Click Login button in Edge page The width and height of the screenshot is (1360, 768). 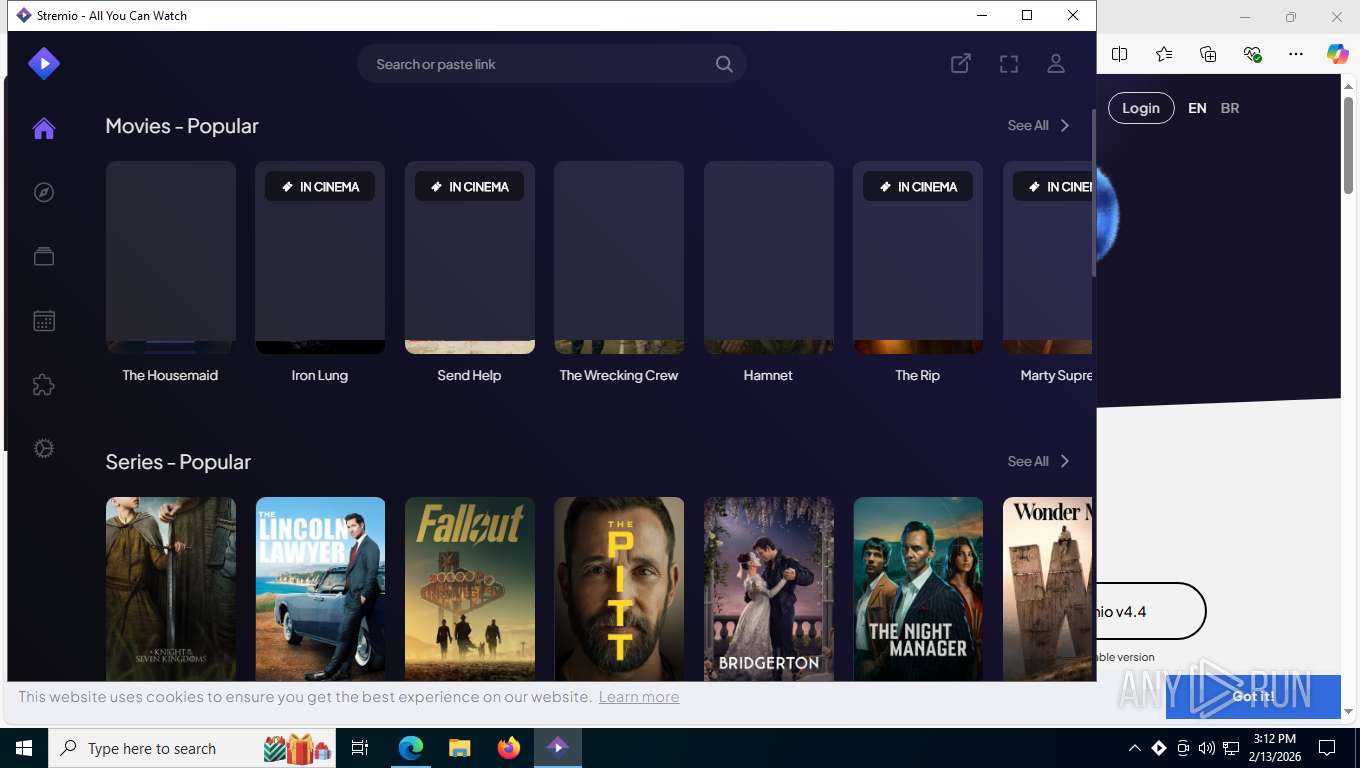(x=1141, y=108)
